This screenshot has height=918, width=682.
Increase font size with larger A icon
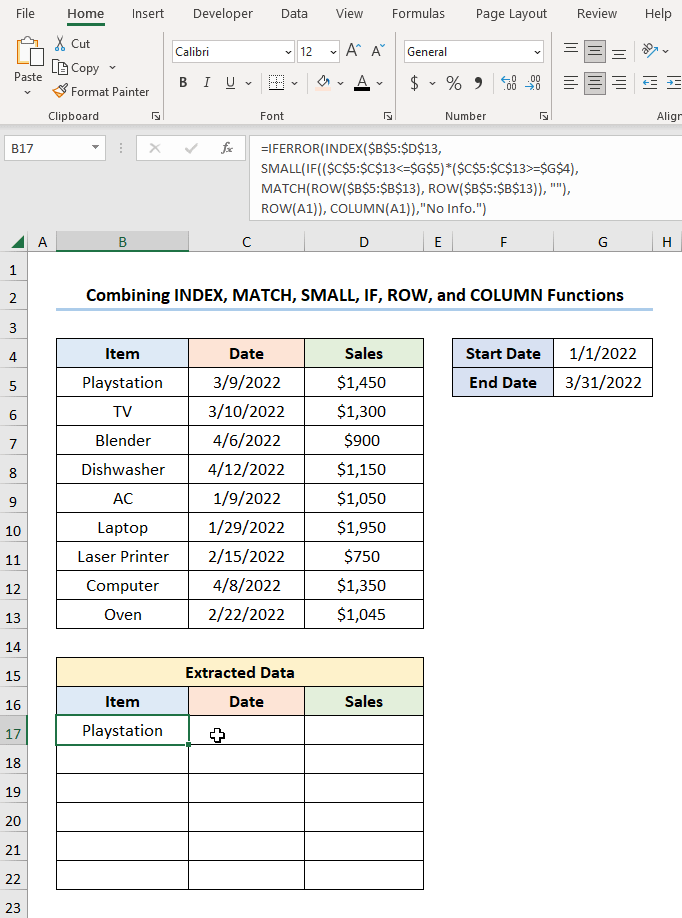tap(353, 51)
